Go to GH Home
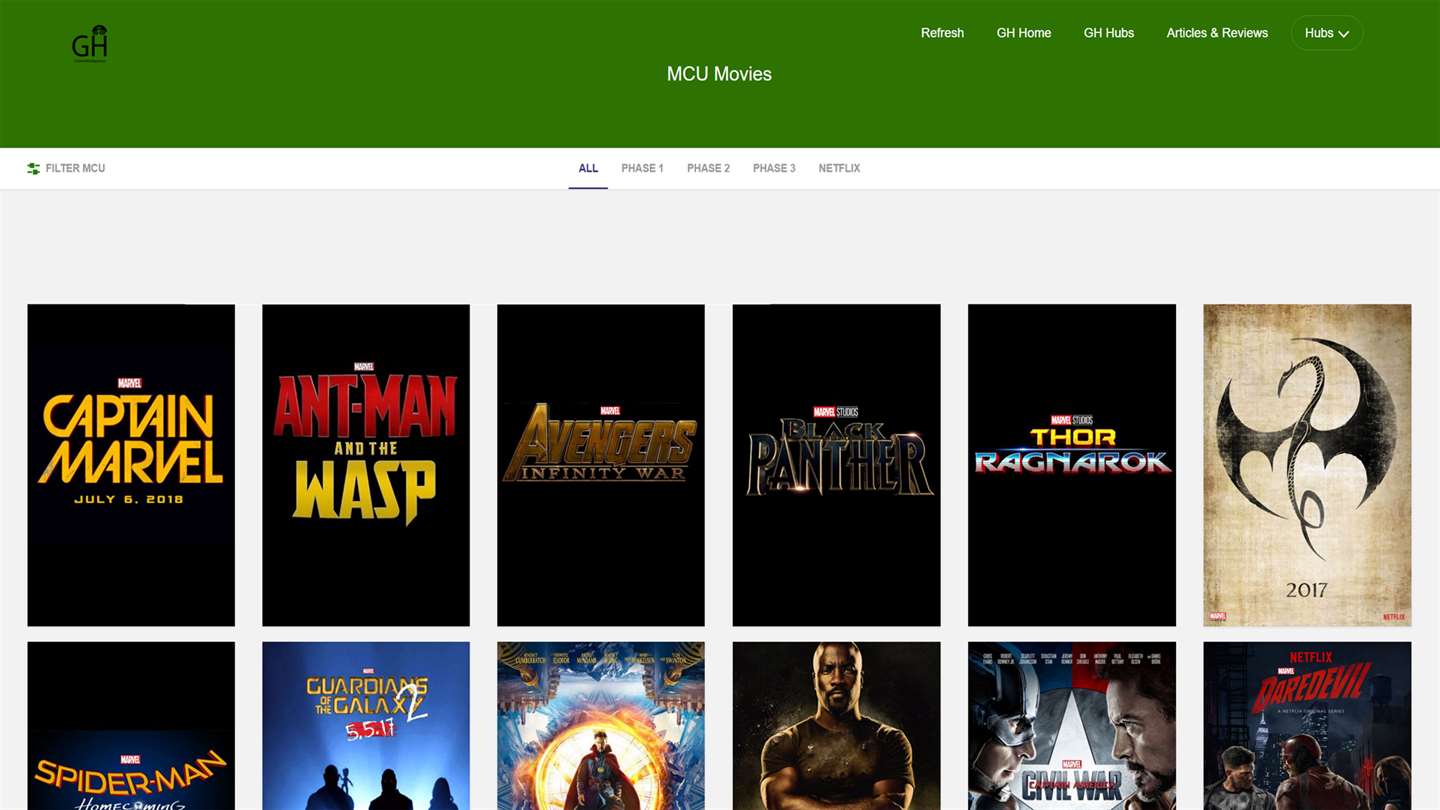This screenshot has width=1440, height=810. coord(1024,33)
